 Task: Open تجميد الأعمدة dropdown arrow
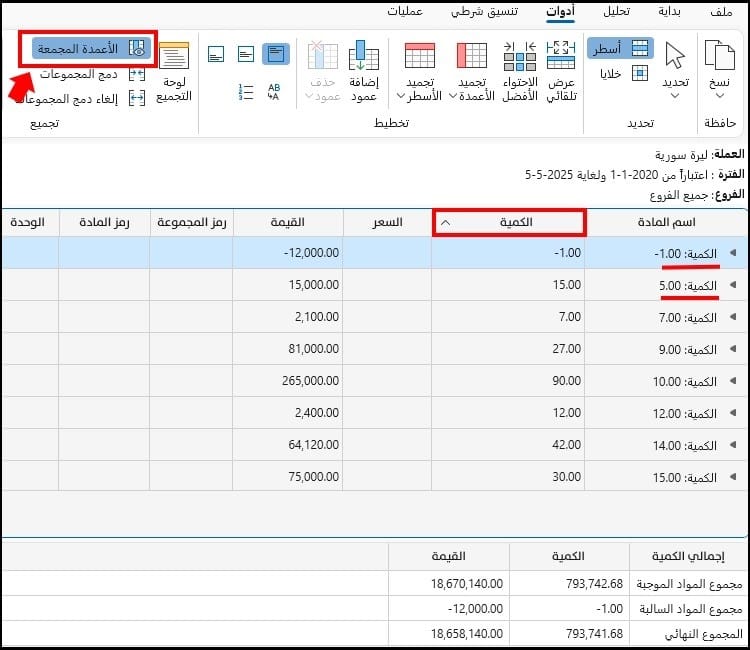[x=452, y=96]
